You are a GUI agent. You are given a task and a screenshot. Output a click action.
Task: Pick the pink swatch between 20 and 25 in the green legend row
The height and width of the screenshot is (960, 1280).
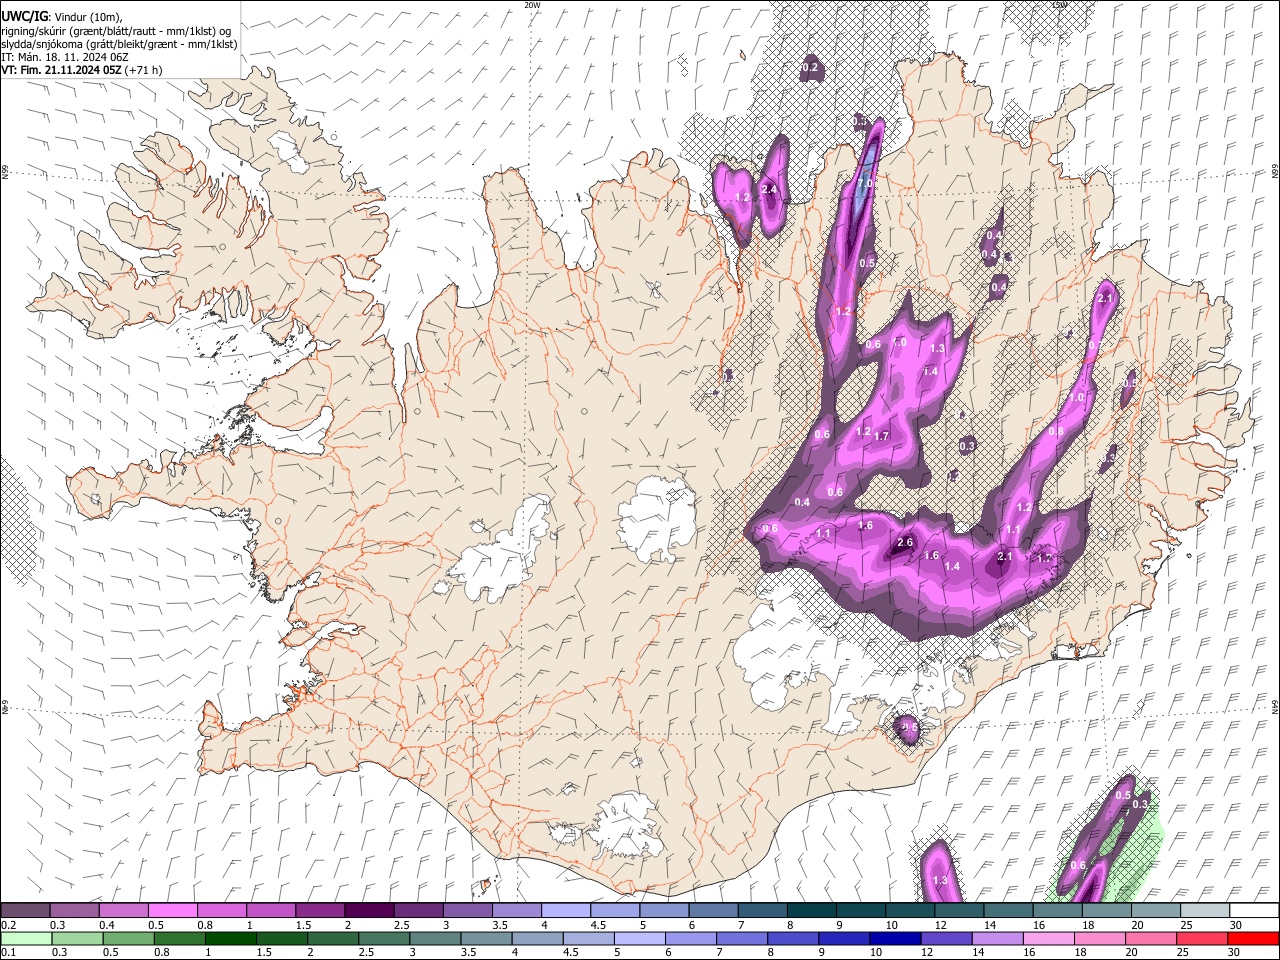pyautogui.click(x=1151, y=938)
